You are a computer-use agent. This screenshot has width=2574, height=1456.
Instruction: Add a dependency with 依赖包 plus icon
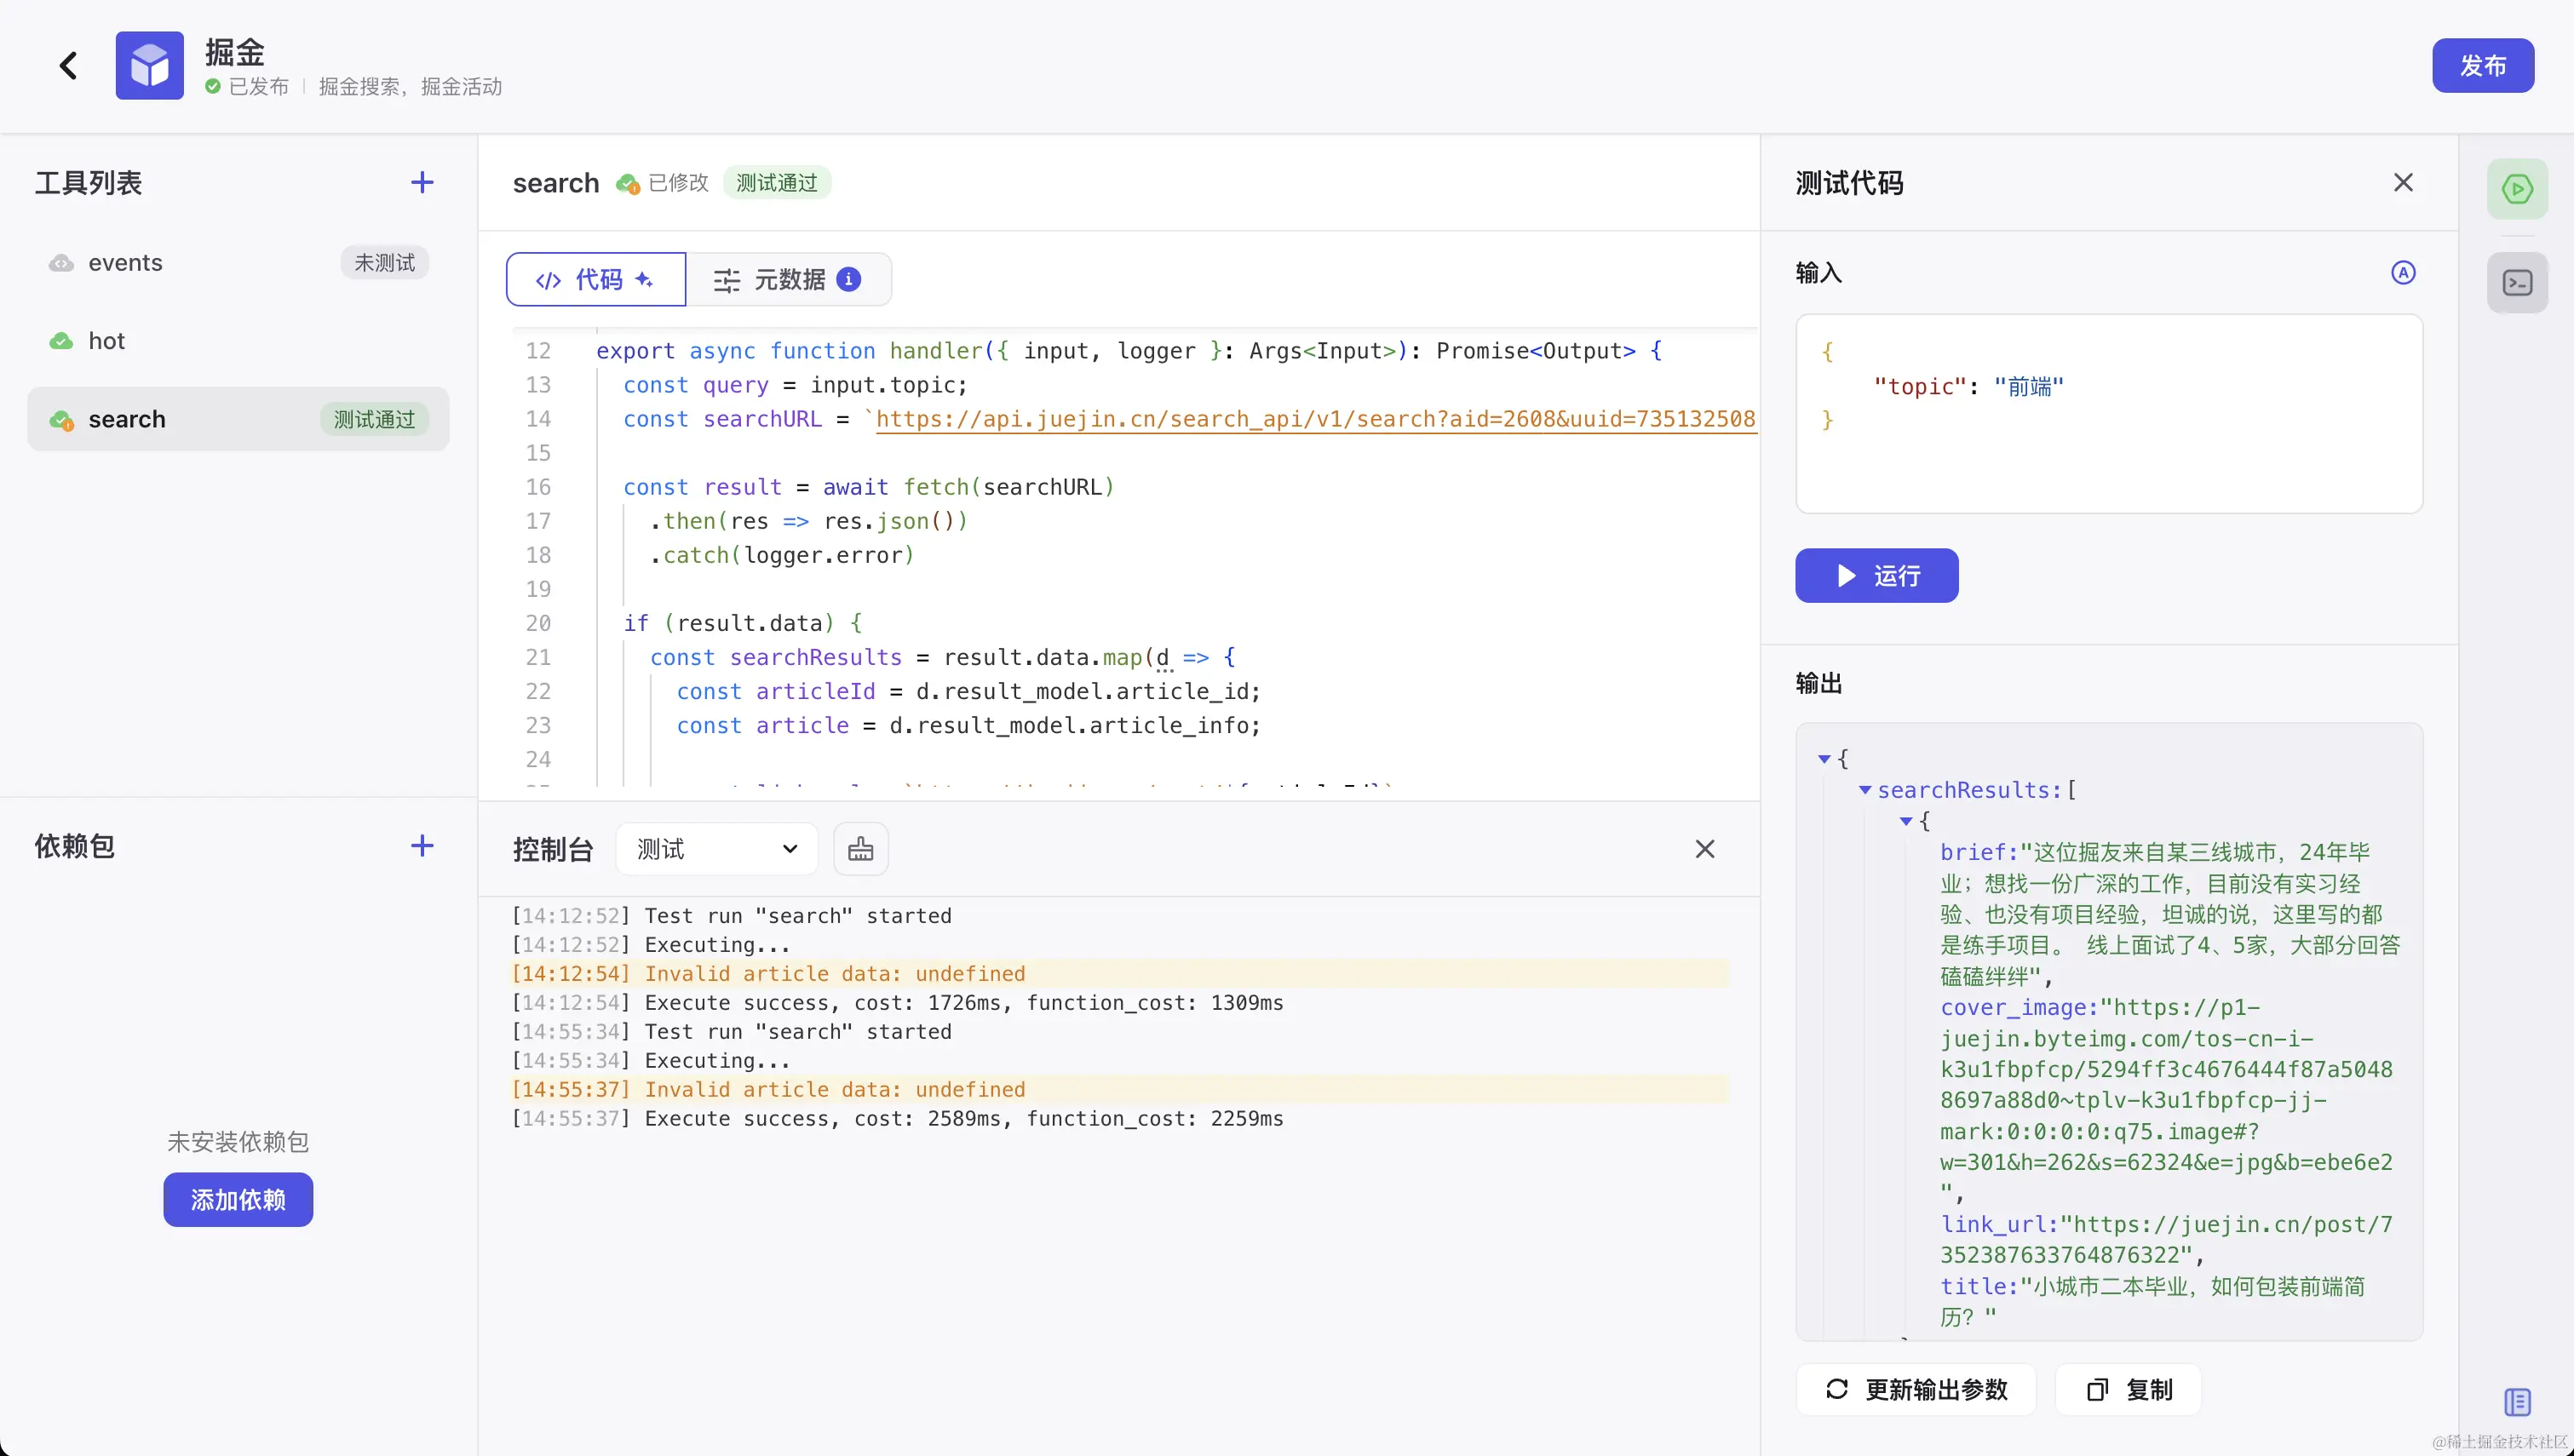tap(422, 846)
